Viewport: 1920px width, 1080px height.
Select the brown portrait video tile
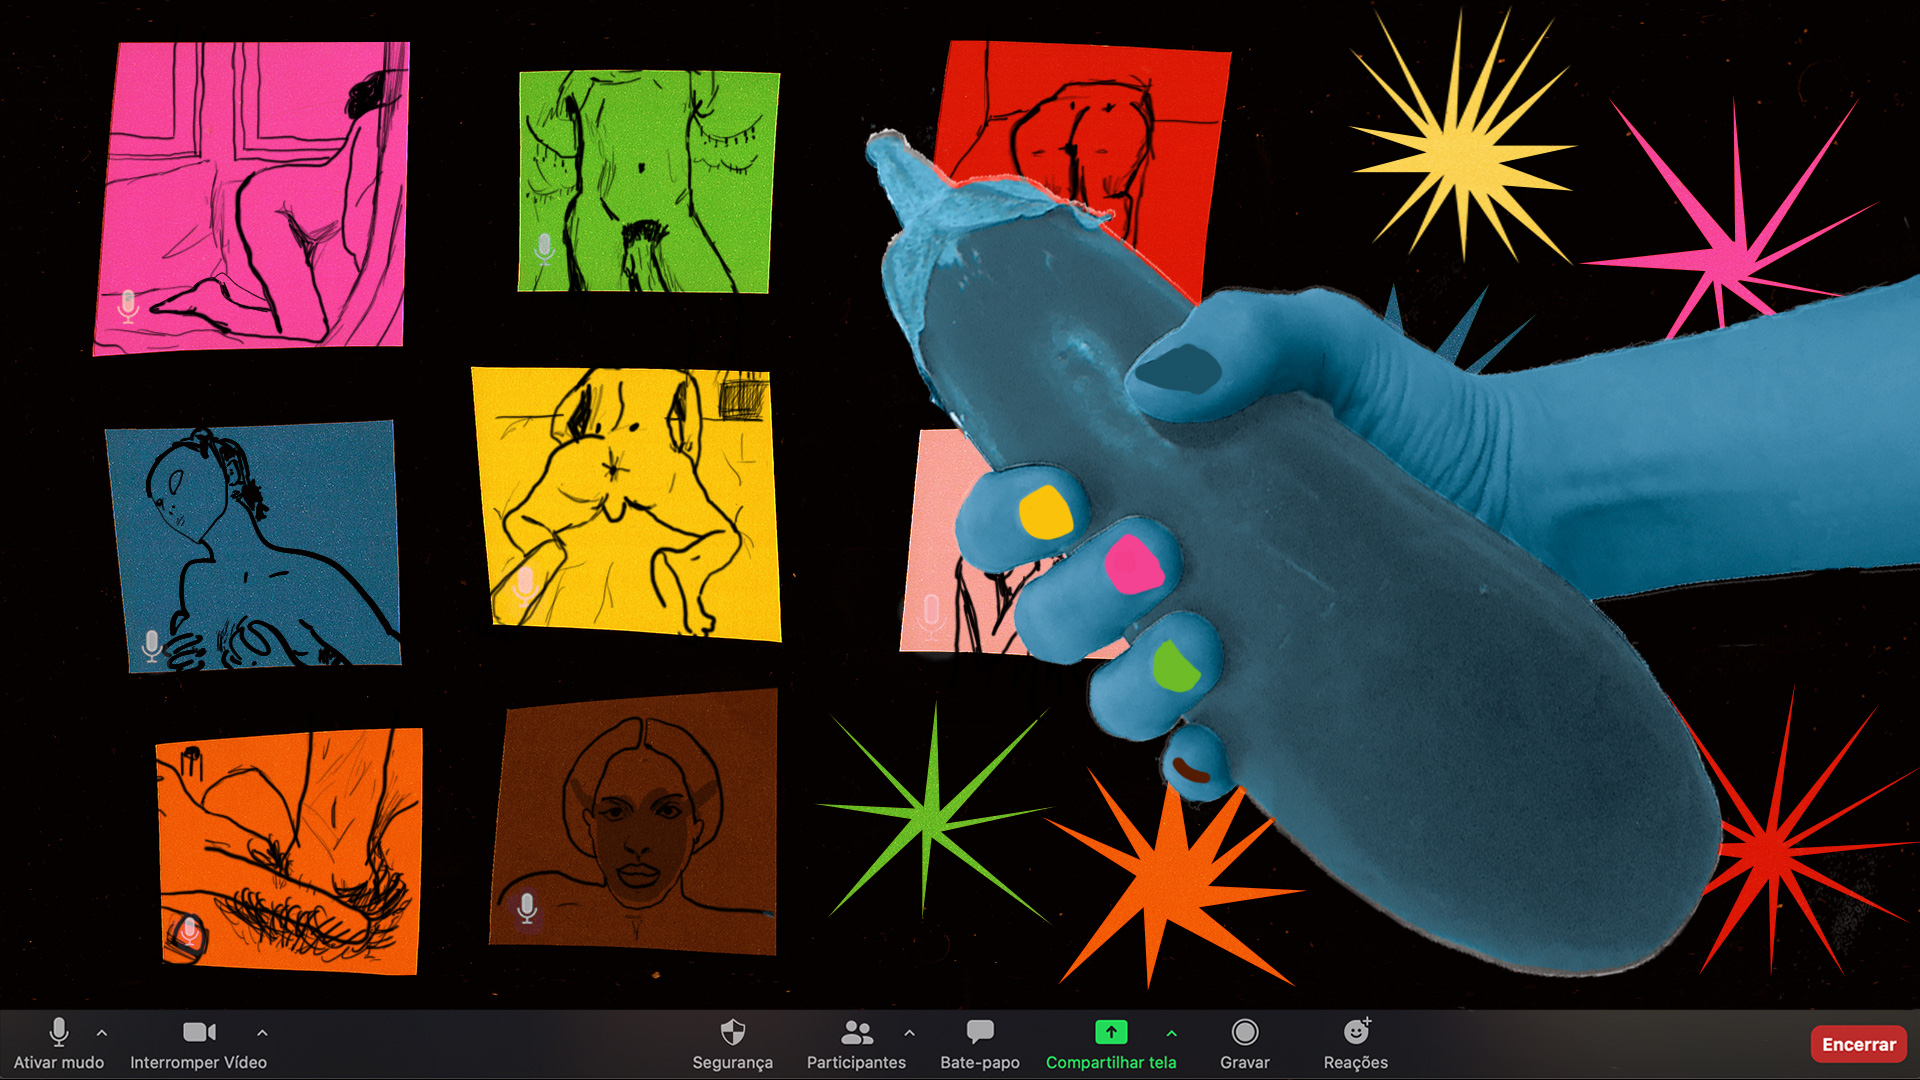634,820
